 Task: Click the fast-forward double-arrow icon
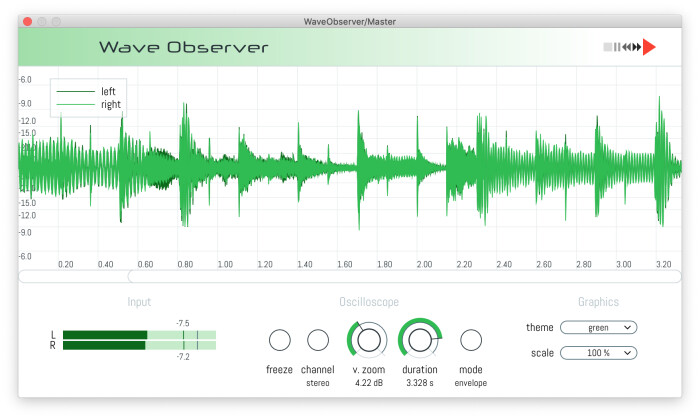637,47
